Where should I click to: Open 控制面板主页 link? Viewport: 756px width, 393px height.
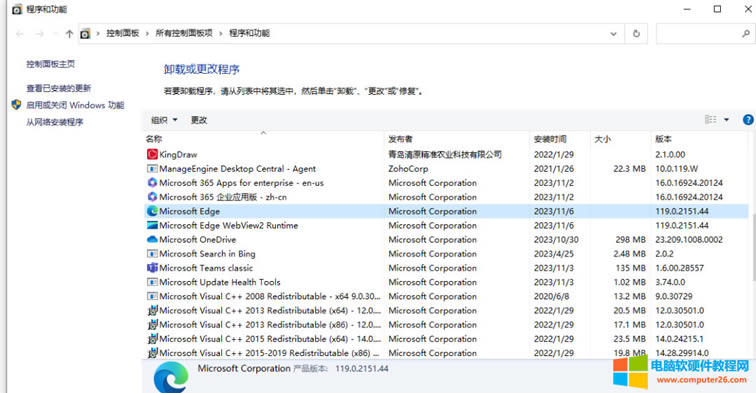pyautogui.click(x=51, y=64)
